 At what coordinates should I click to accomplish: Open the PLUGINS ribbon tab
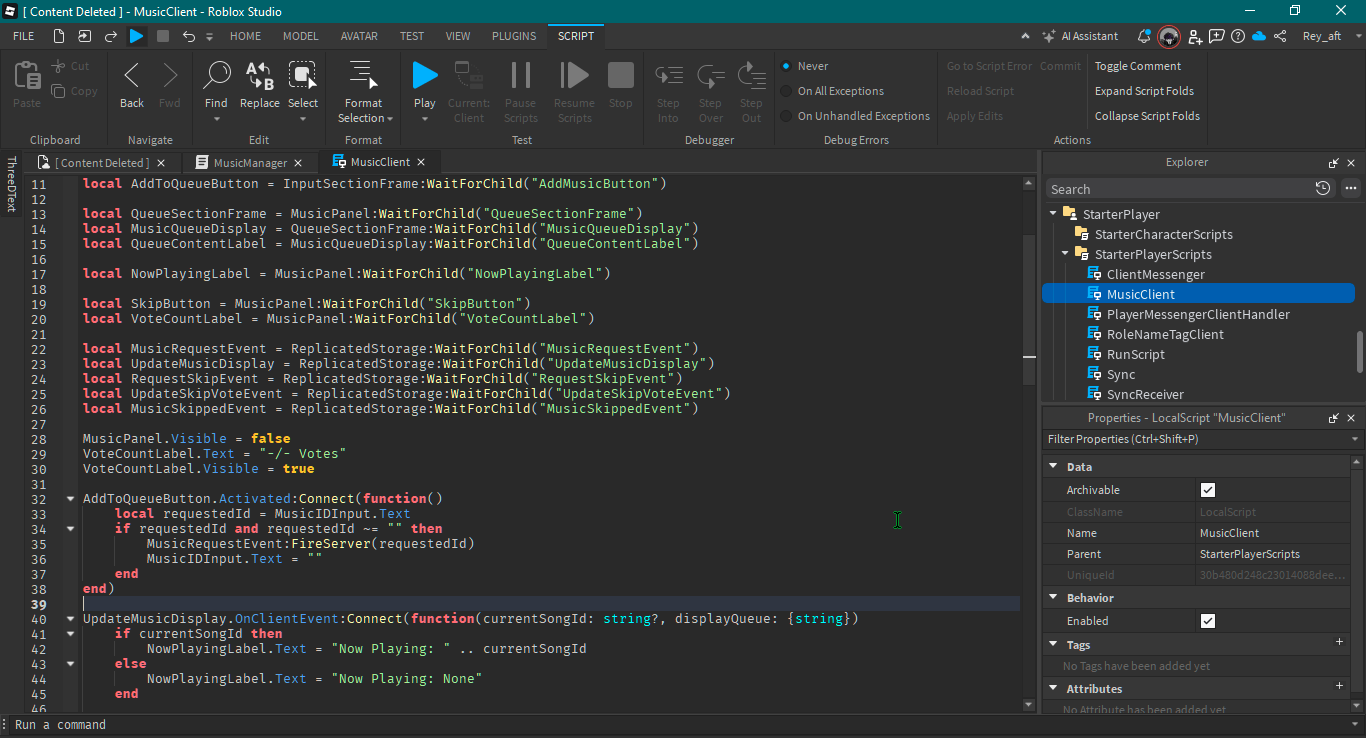point(514,36)
